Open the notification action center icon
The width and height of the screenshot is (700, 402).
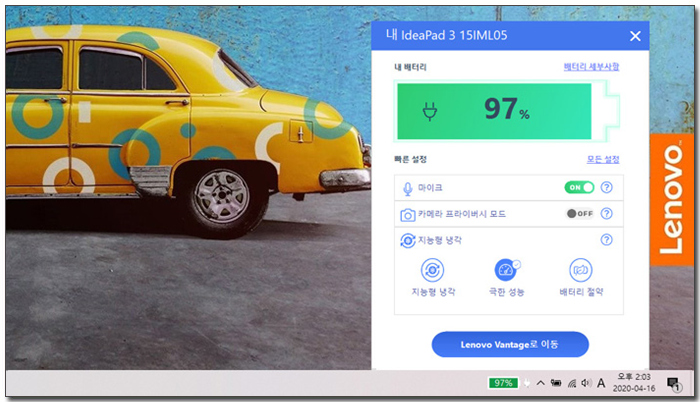tap(673, 384)
